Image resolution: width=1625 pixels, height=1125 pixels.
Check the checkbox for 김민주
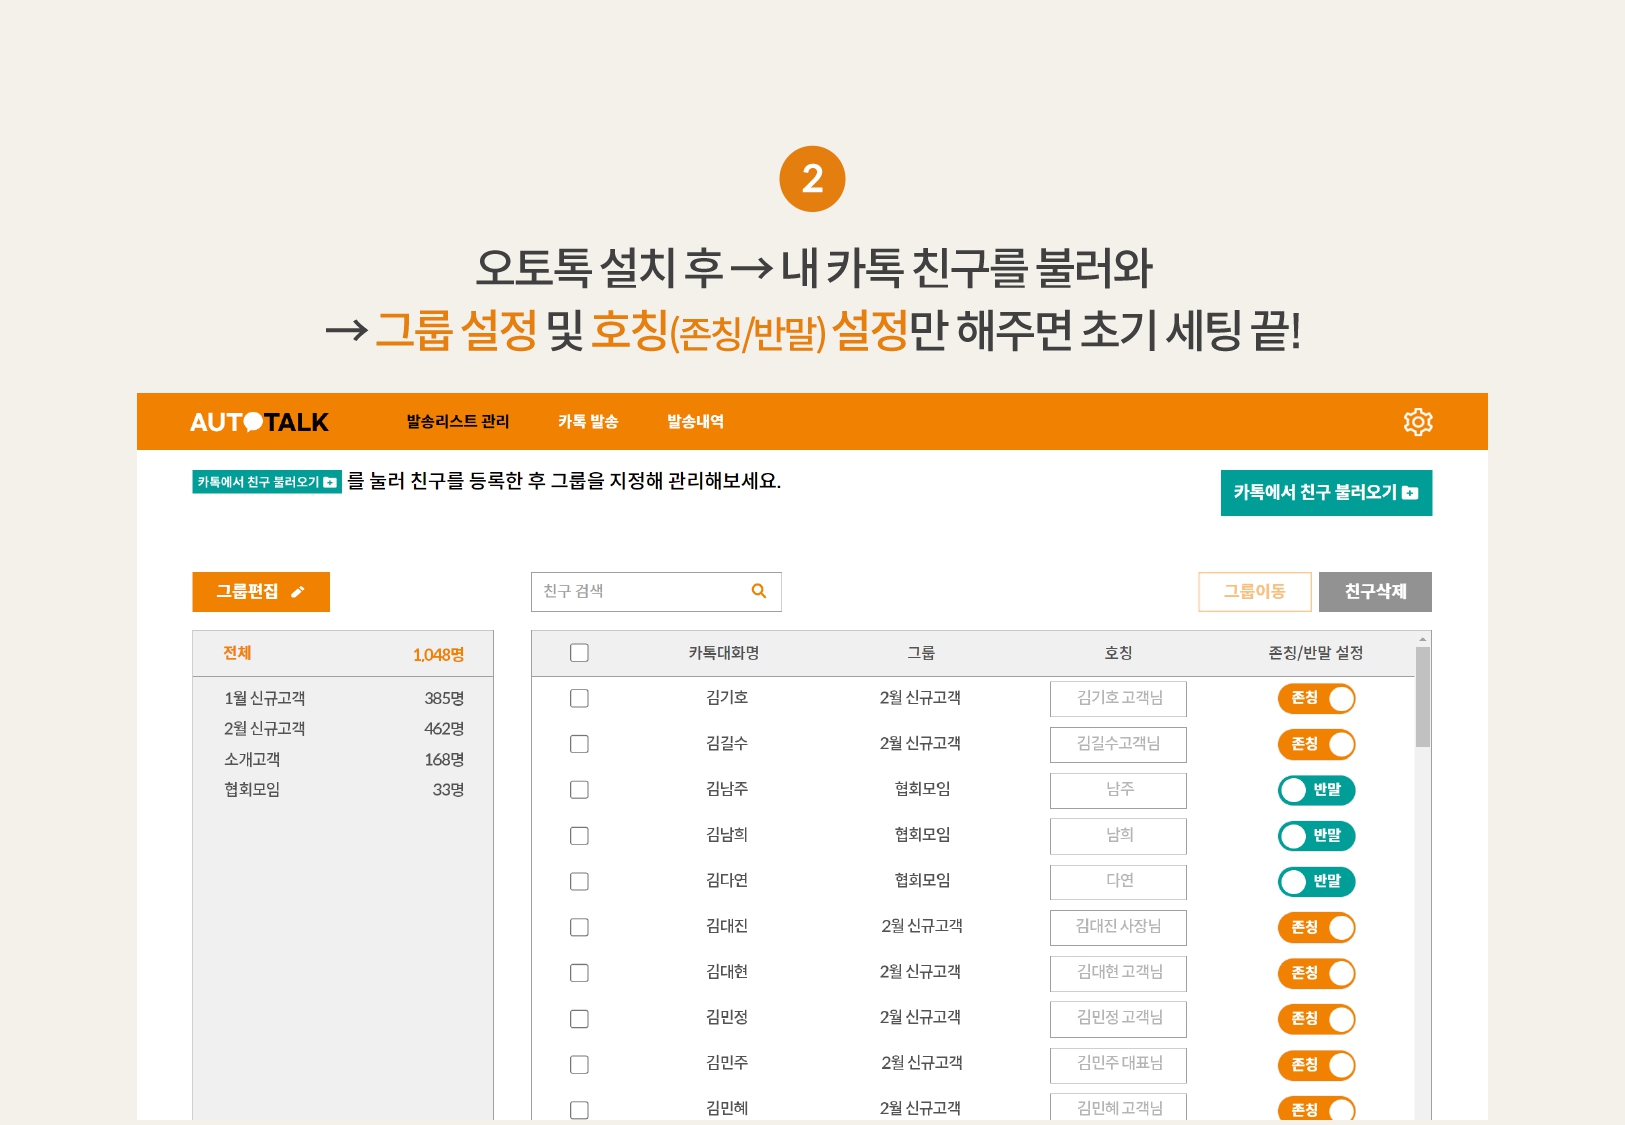point(579,1065)
